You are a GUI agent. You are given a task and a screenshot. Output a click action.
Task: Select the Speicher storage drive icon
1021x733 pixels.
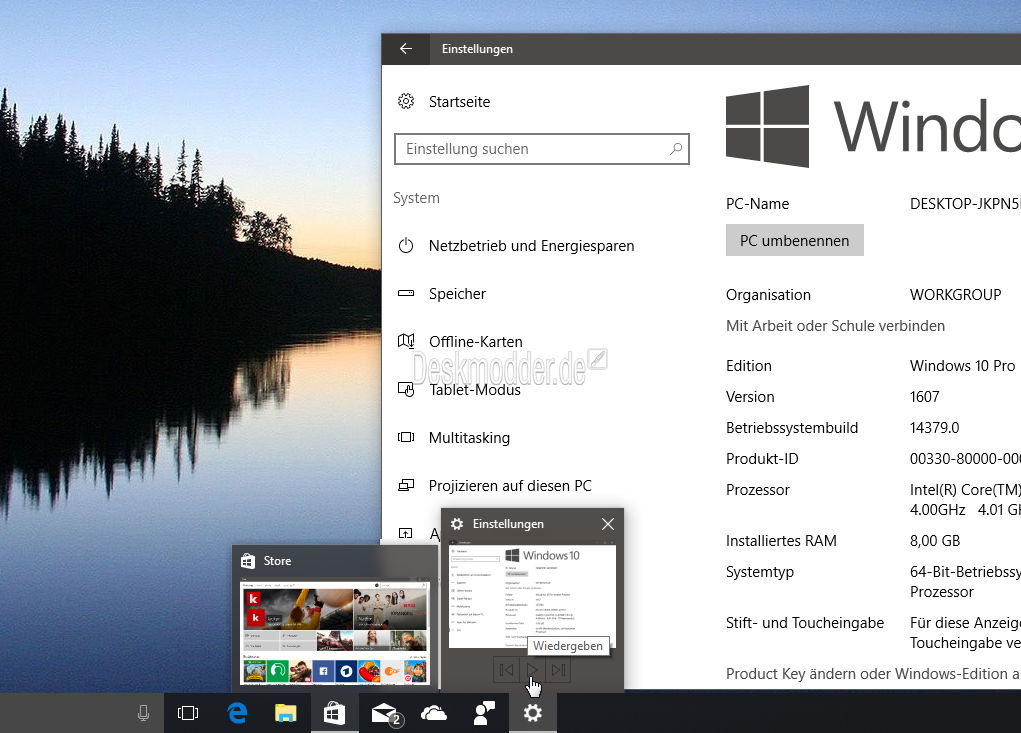point(406,294)
